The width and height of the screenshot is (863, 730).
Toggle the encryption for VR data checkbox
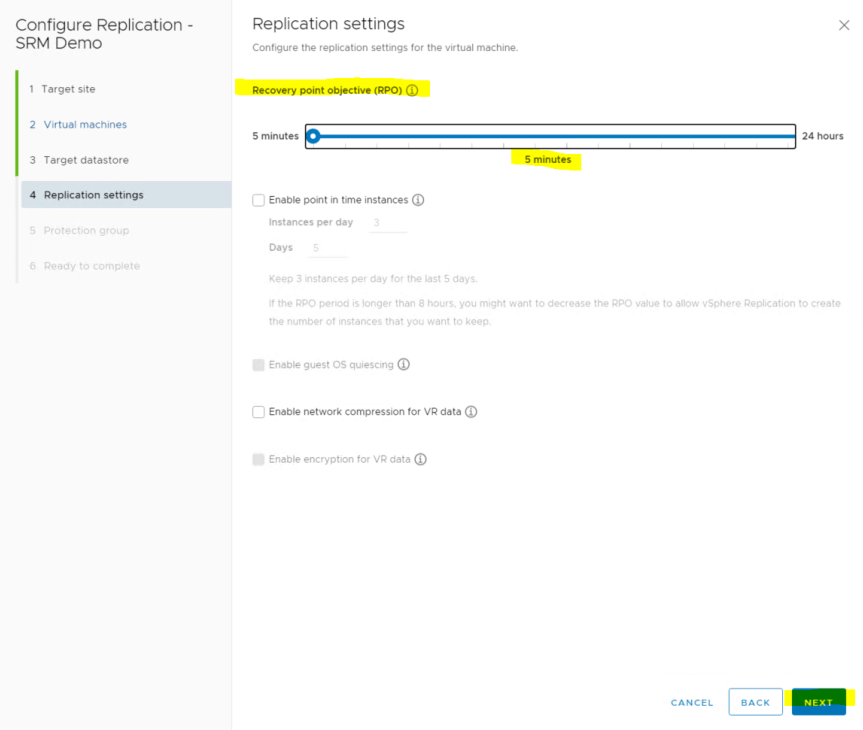[259, 460]
